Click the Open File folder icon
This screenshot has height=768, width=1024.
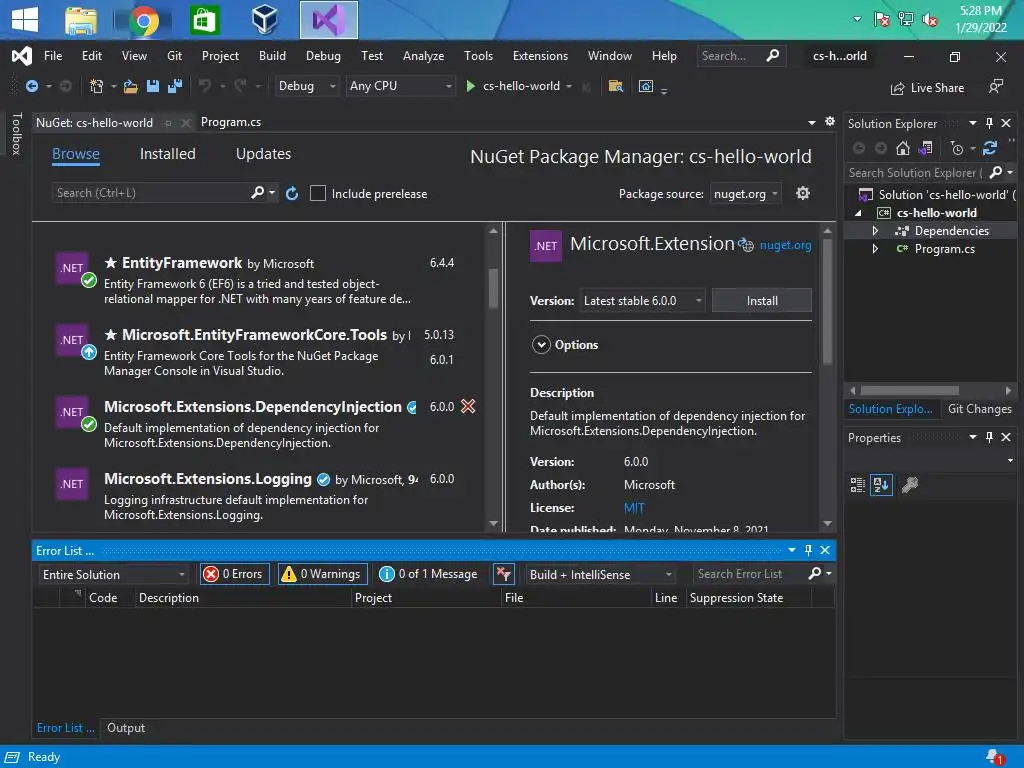click(x=131, y=86)
